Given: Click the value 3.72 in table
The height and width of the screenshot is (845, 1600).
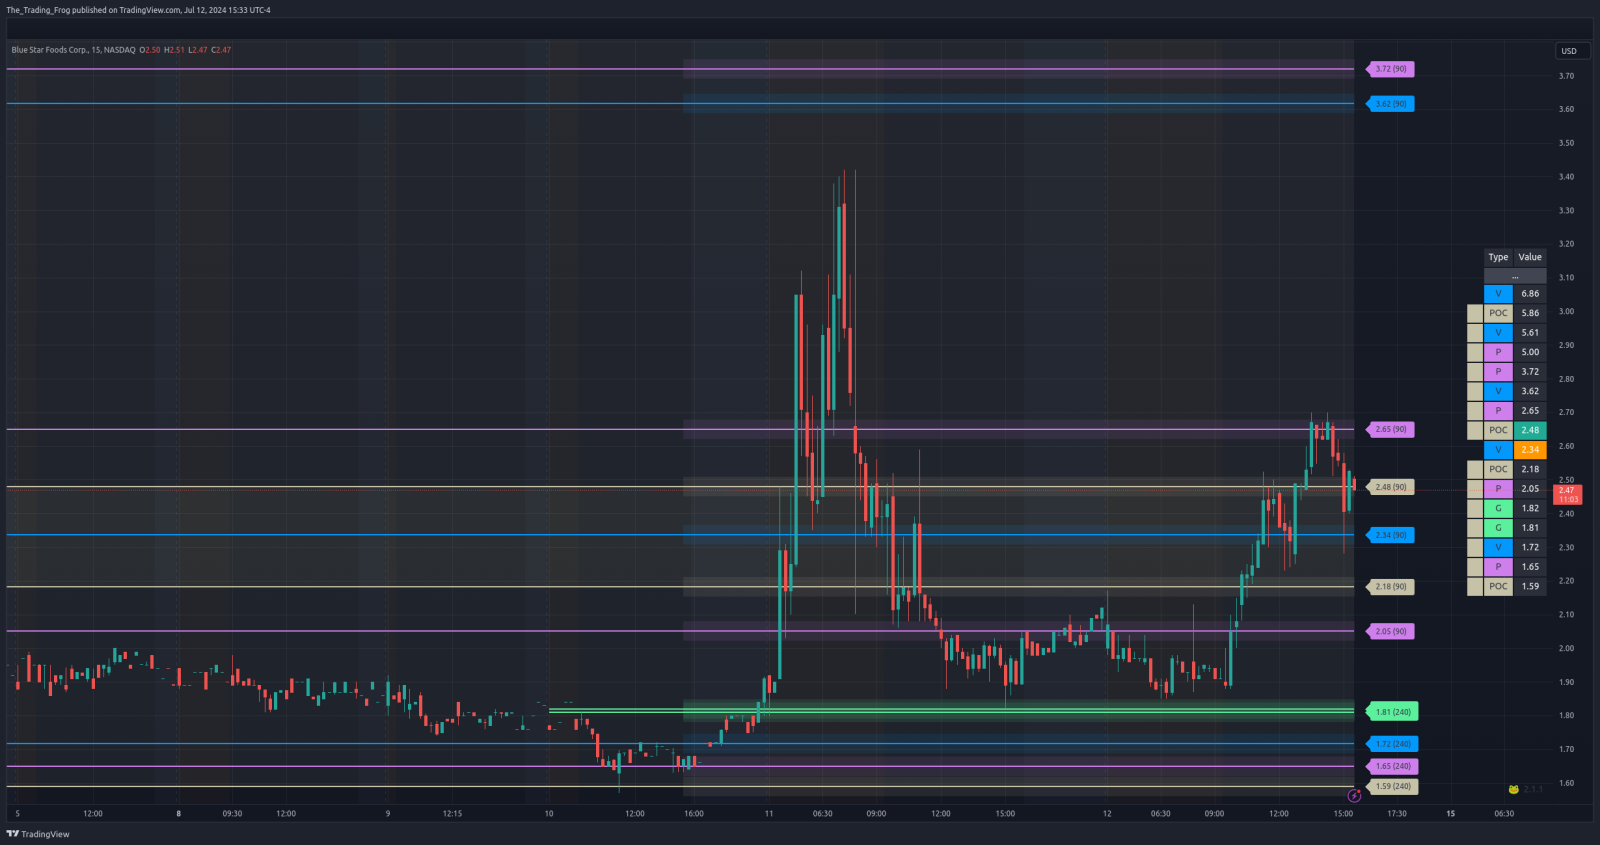Looking at the screenshot, I should [x=1530, y=372].
